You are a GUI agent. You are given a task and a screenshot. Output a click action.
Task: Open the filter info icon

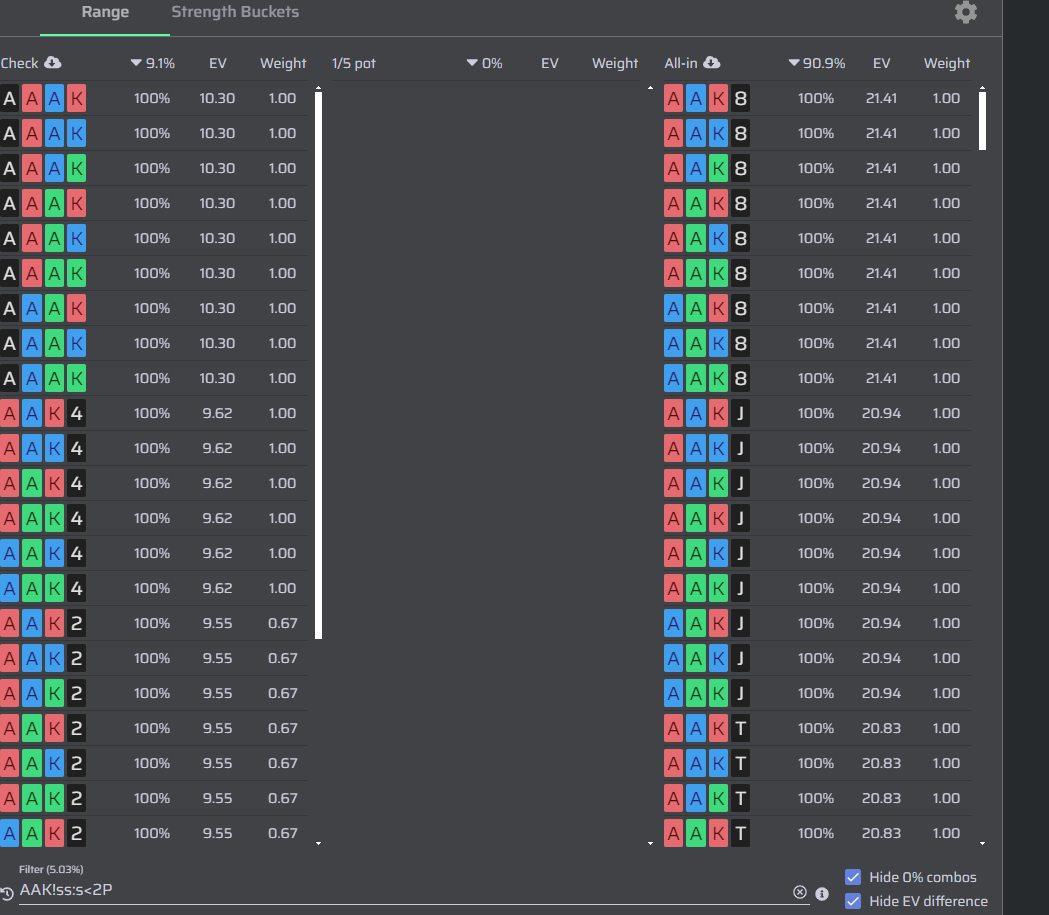[822, 894]
